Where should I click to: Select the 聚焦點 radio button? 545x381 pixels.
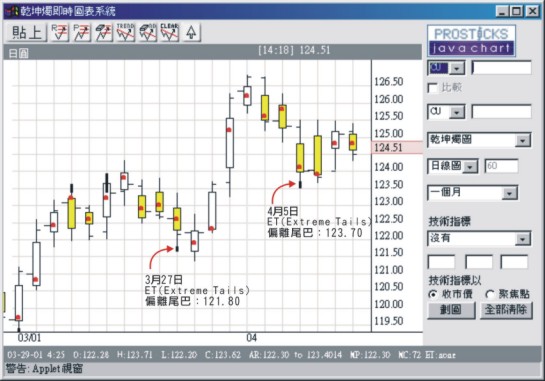(x=490, y=294)
